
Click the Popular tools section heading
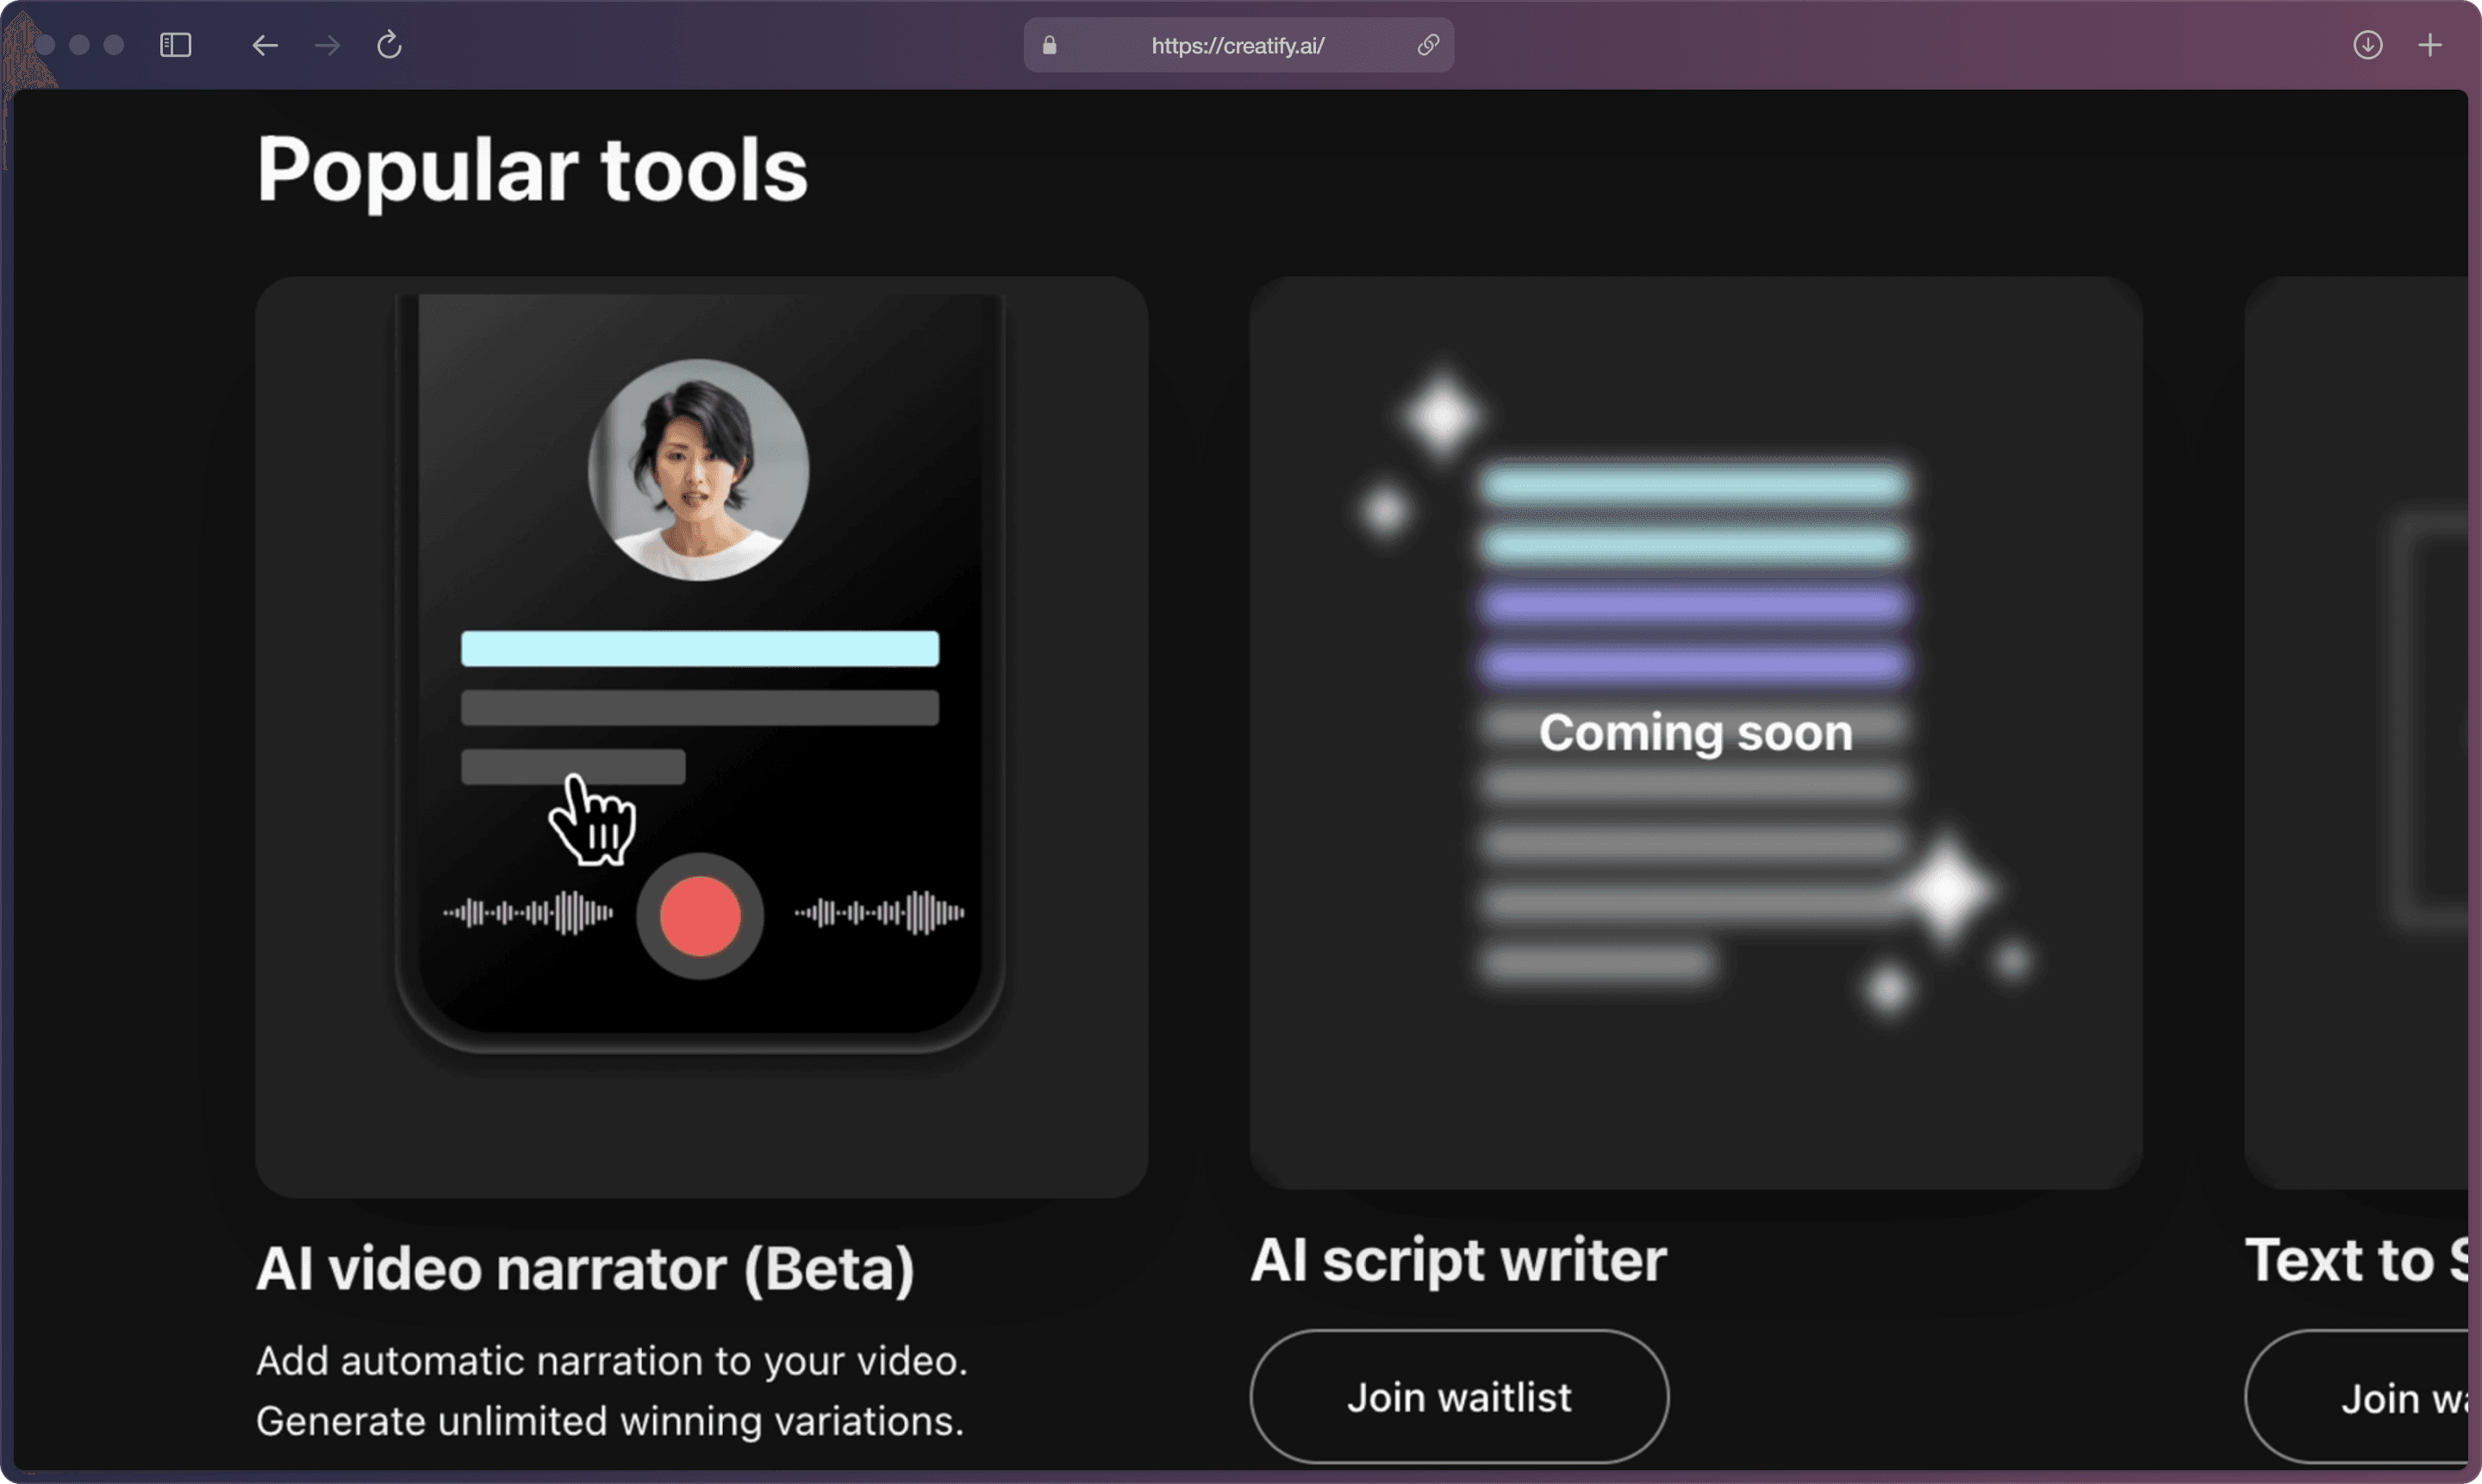click(x=530, y=166)
